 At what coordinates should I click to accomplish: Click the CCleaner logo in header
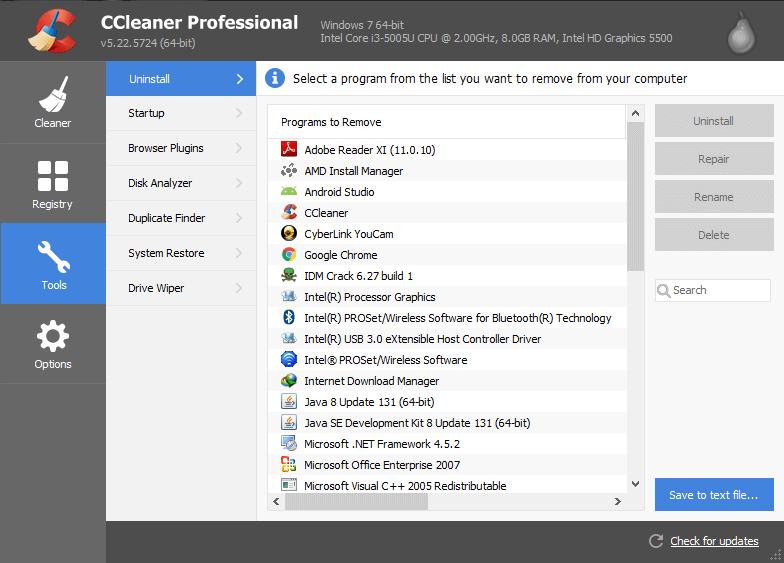(x=52, y=31)
